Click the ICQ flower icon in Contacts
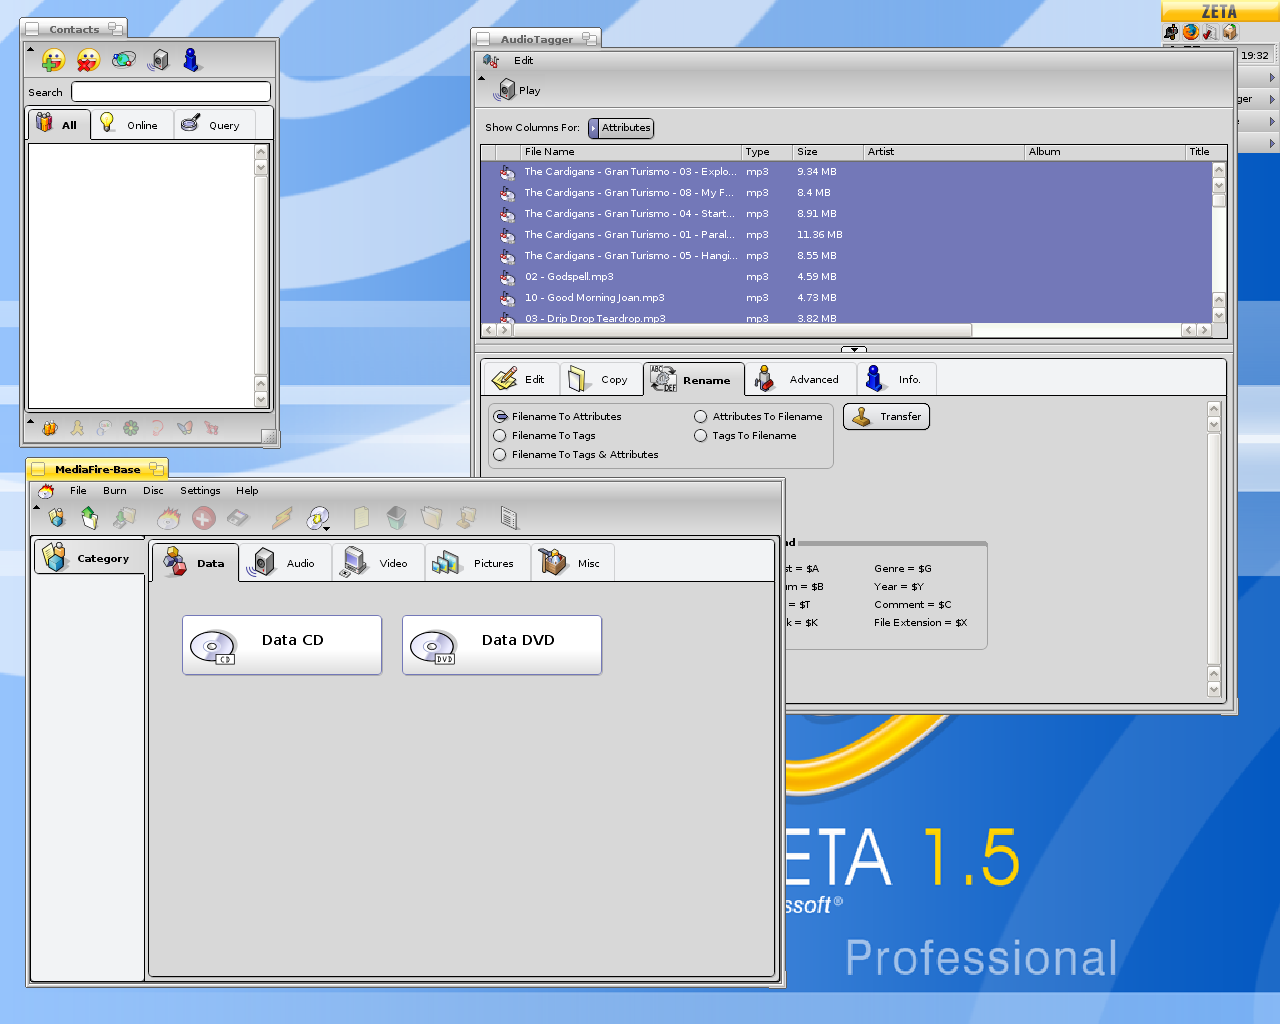This screenshot has width=1280, height=1024. (x=131, y=428)
